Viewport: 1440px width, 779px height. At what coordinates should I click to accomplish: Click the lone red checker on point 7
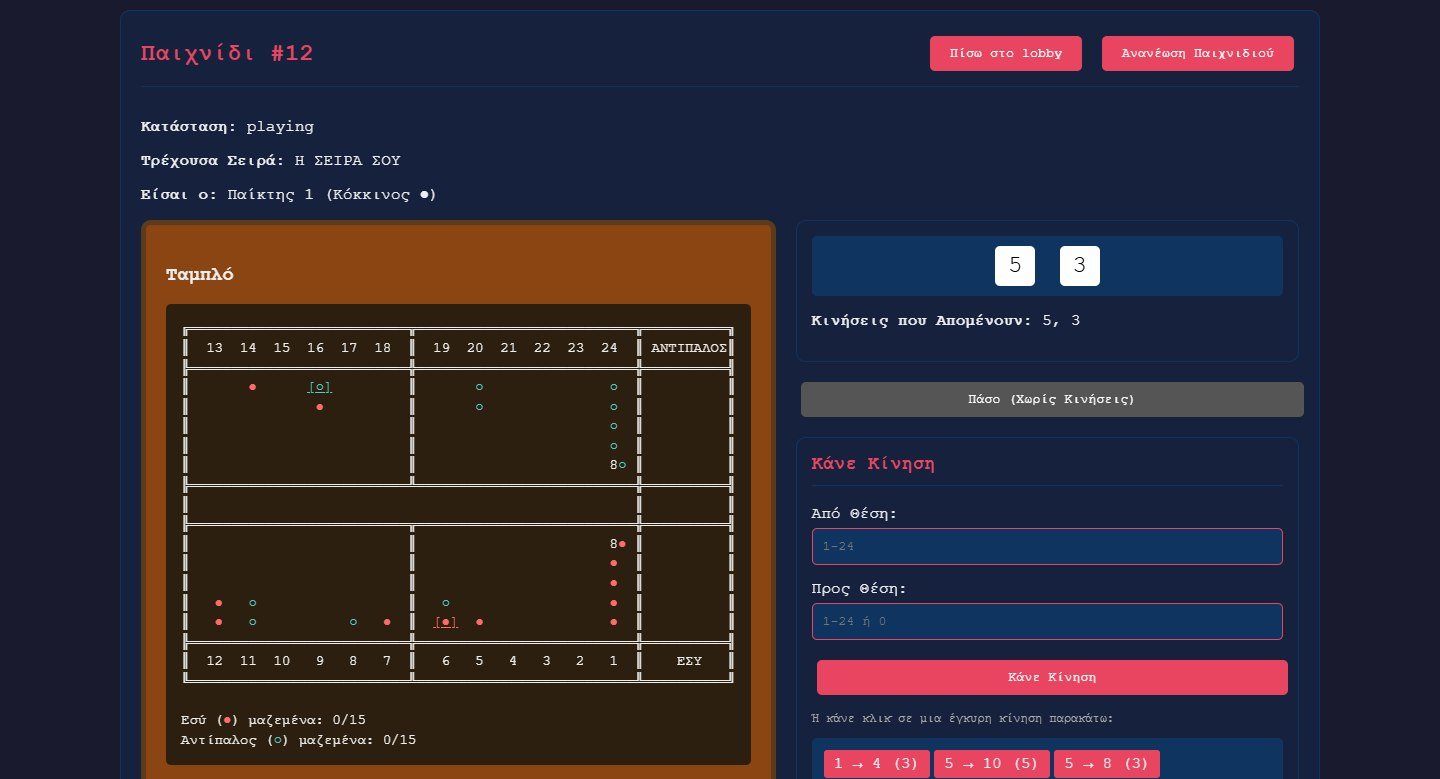[x=387, y=622]
